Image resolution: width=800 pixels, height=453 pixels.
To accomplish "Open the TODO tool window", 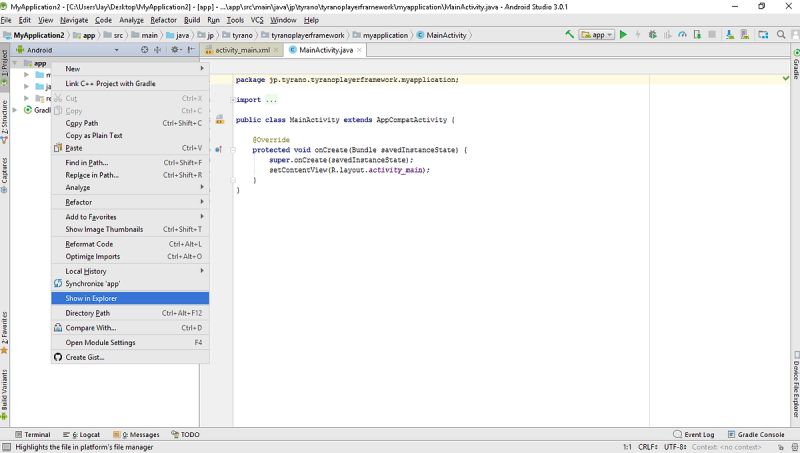I will 185,435.
